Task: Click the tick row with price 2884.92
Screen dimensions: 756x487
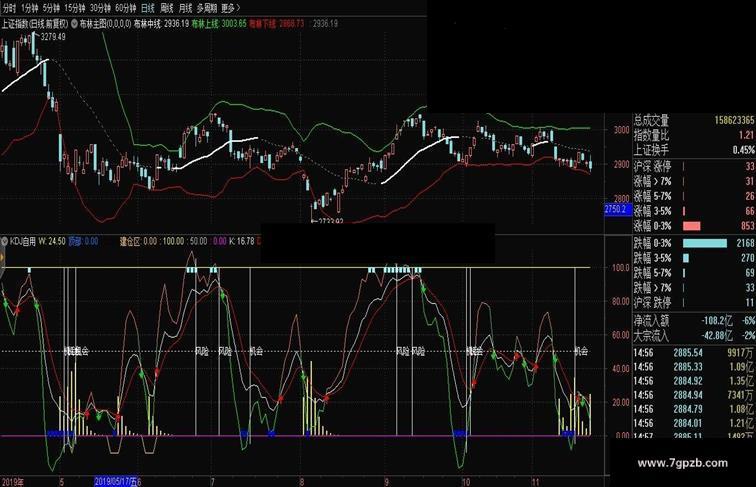Action: (x=694, y=381)
